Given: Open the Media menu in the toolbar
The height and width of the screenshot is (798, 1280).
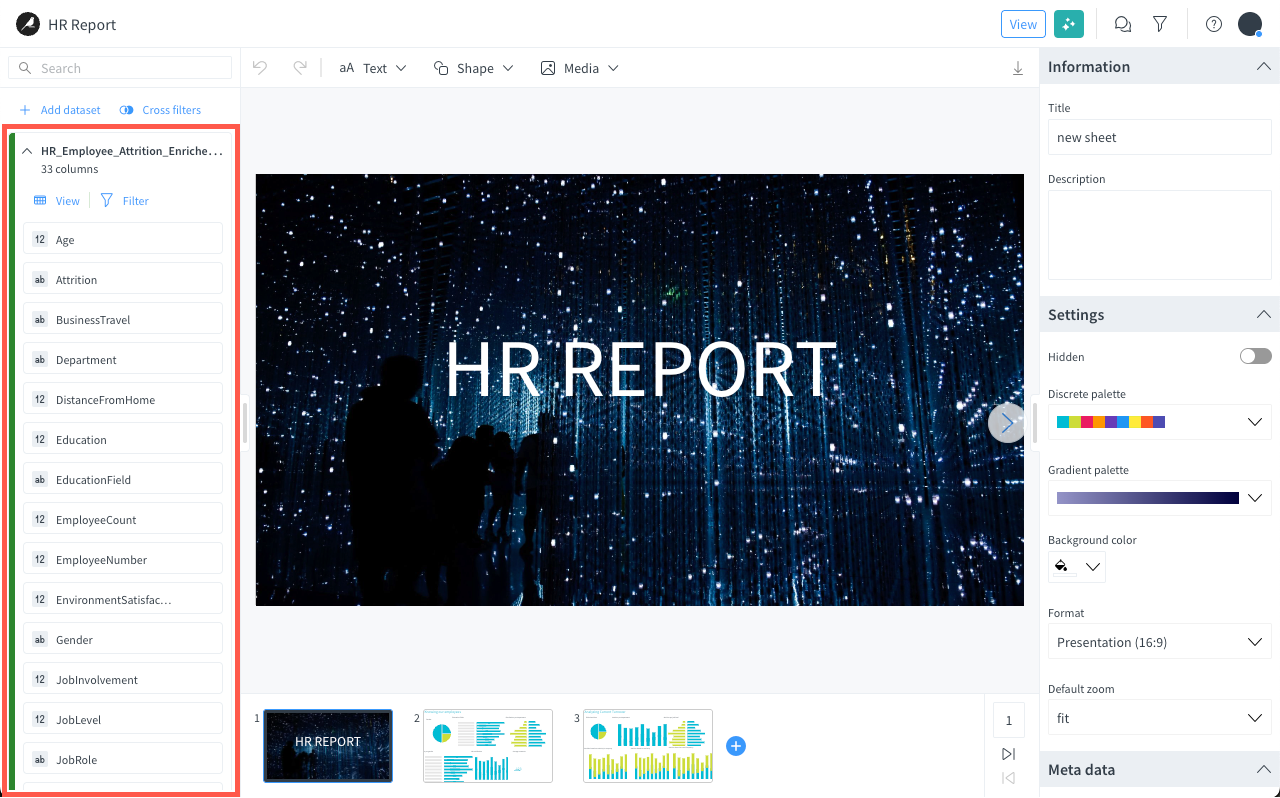Looking at the screenshot, I should pyautogui.click(x=580, y=67).
